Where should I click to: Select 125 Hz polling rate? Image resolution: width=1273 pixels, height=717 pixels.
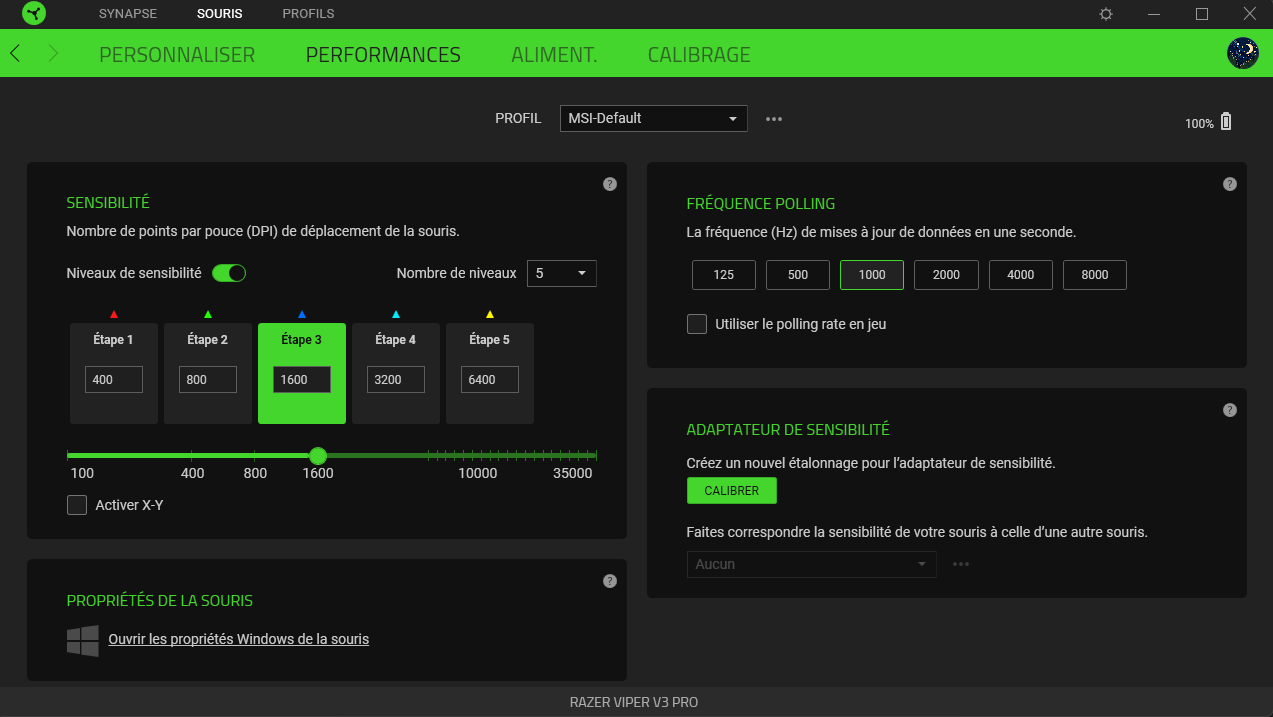click(x=724, y=275)
